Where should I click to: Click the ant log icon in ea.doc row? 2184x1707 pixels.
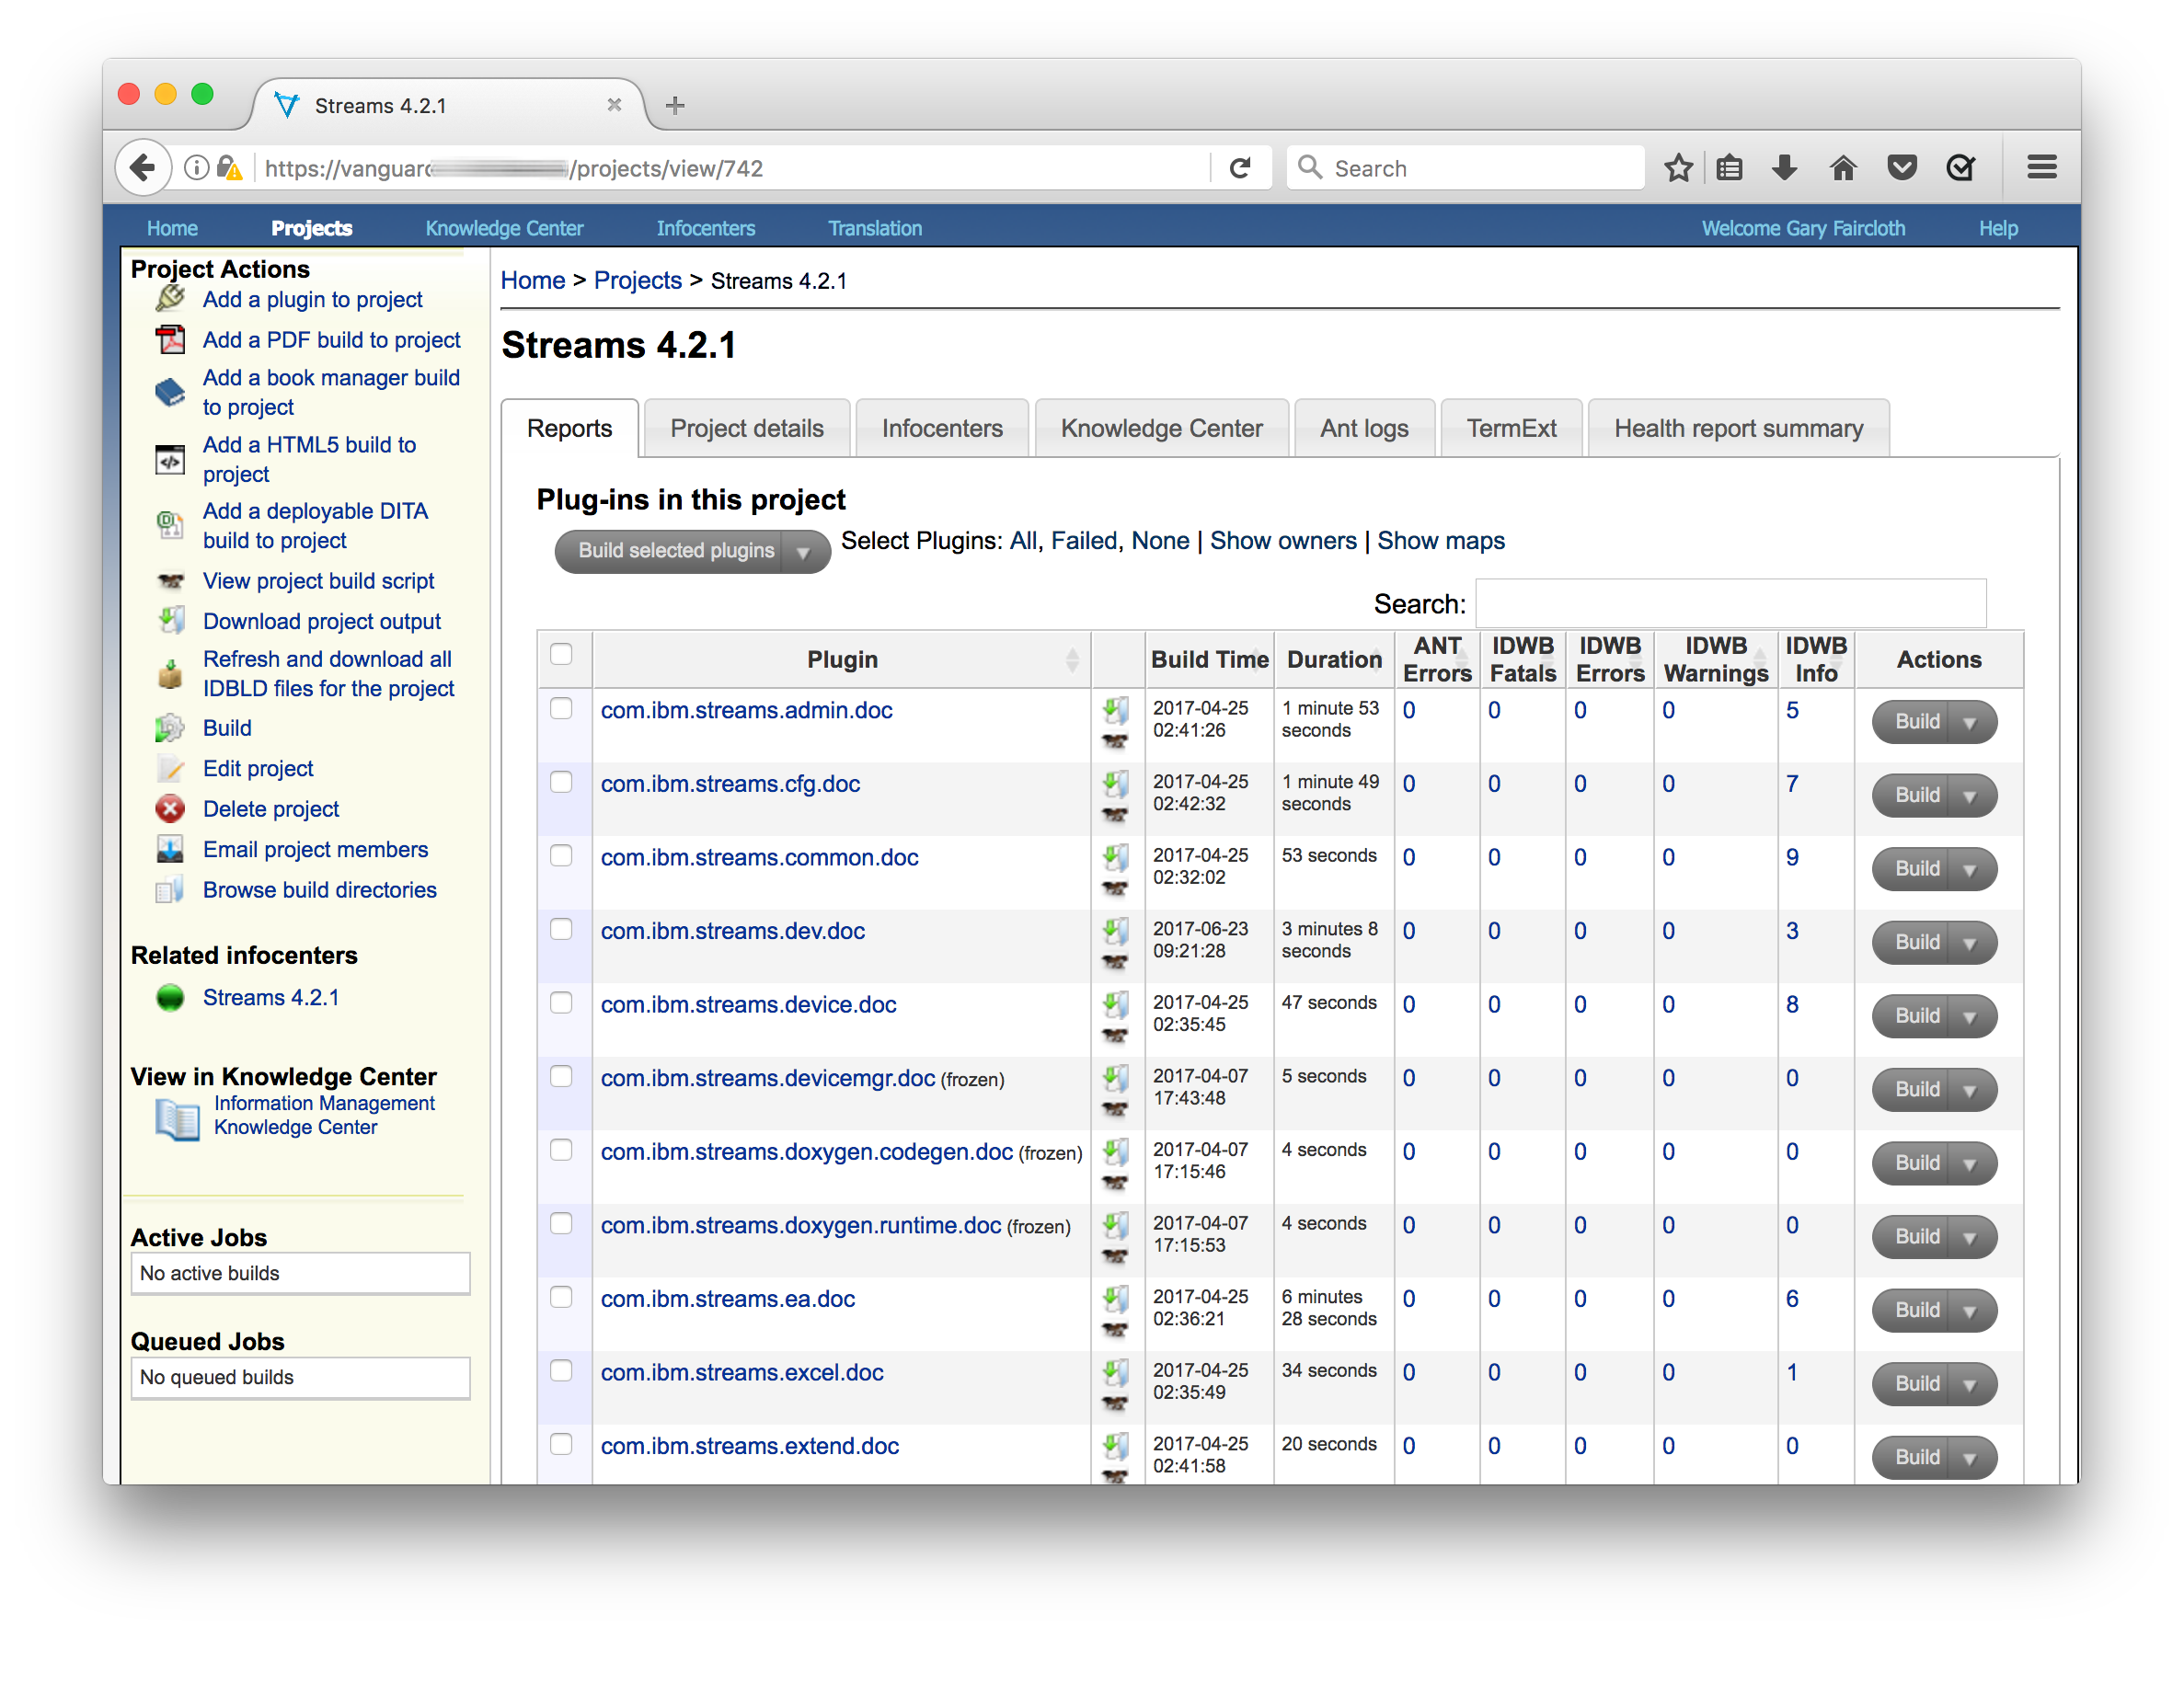(1115, 1330)
